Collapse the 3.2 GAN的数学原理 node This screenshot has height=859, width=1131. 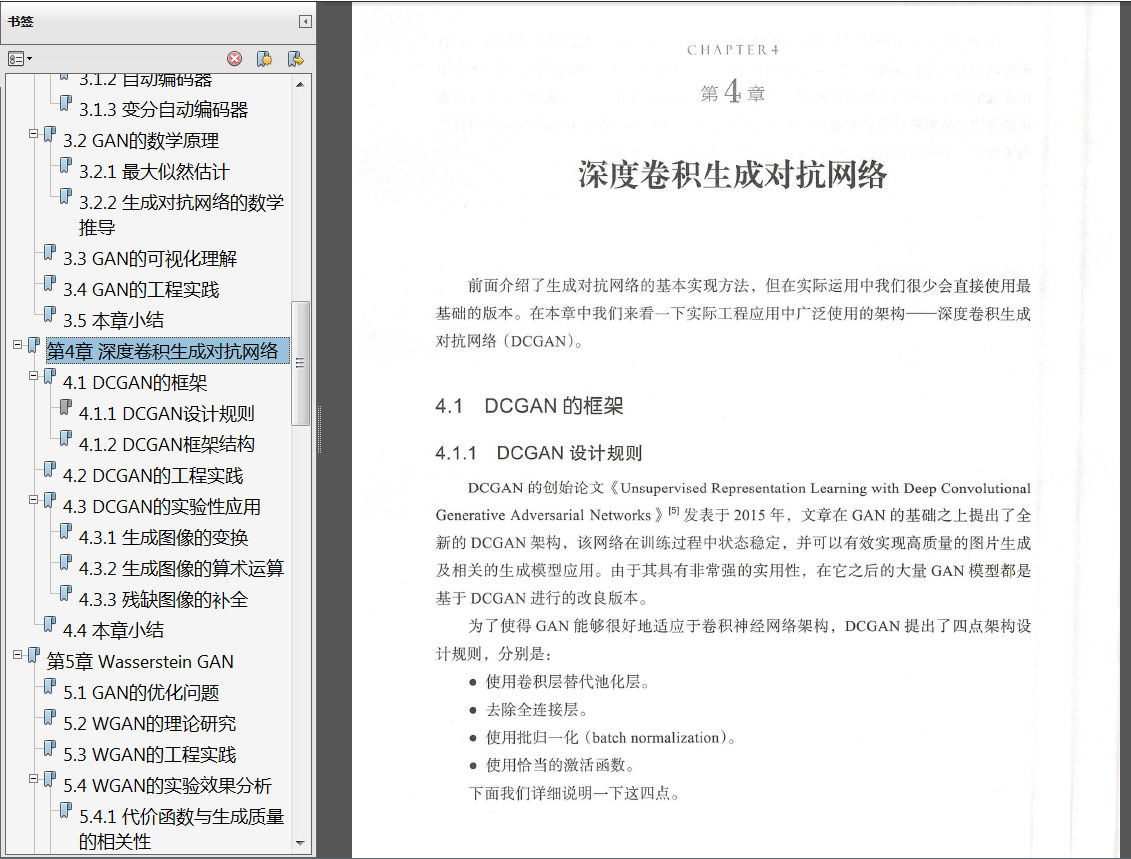click(x=33, y=133)
